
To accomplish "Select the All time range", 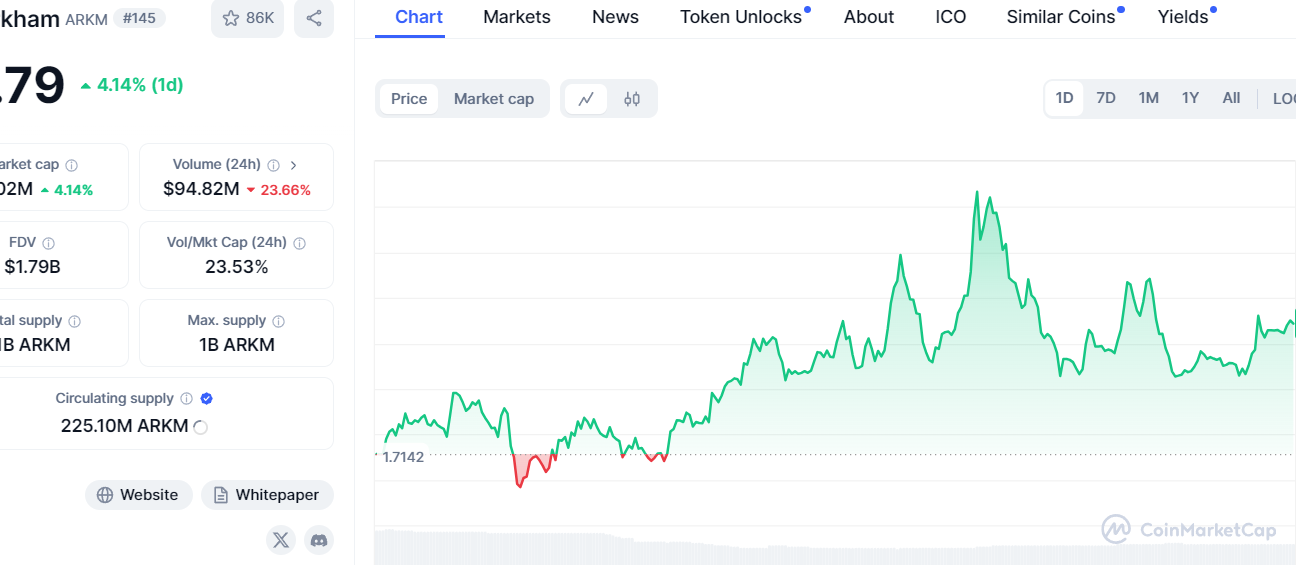I will 1231,98.
